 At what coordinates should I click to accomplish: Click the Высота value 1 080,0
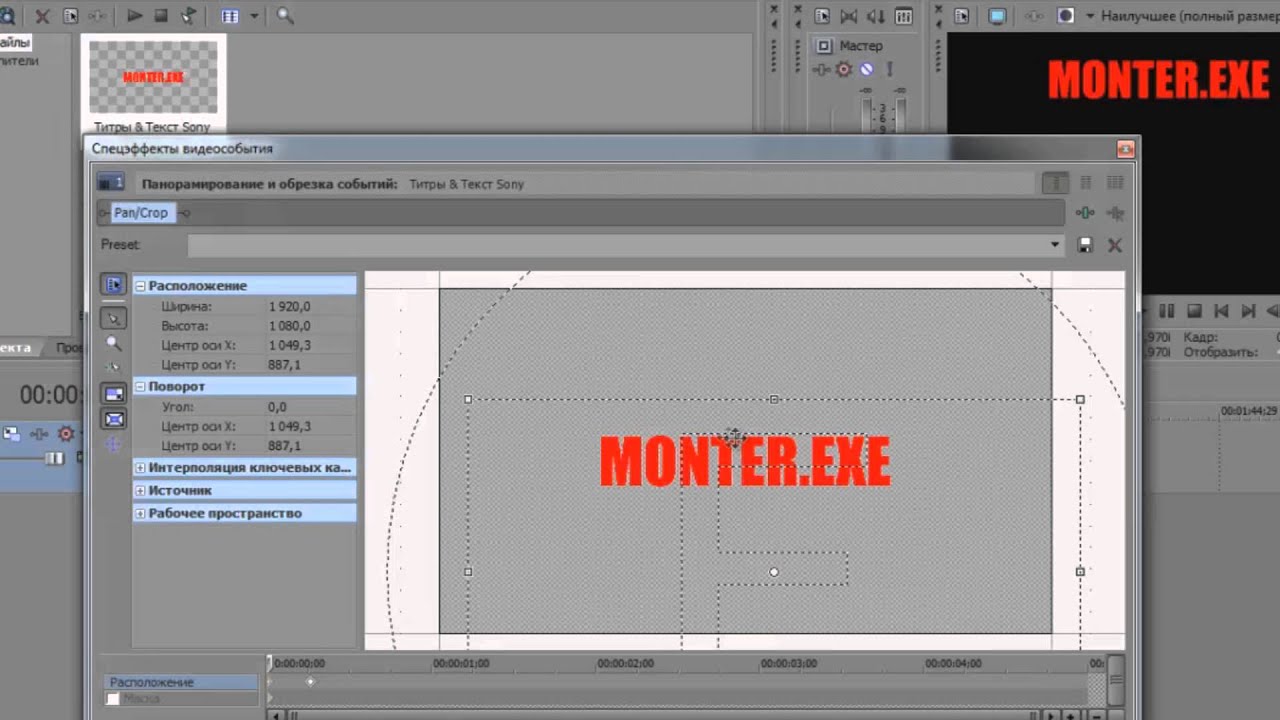[x=290, y=326]
